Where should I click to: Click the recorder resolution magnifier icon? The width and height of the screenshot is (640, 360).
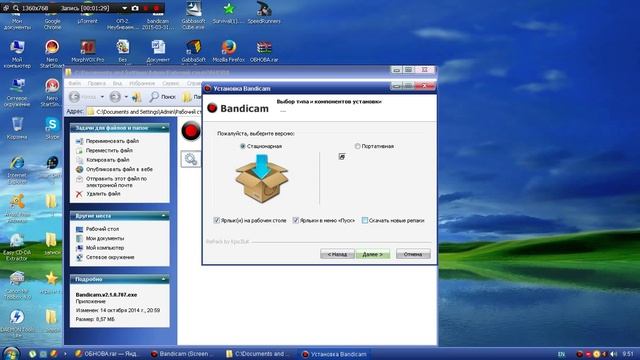(x=16, y=8)
